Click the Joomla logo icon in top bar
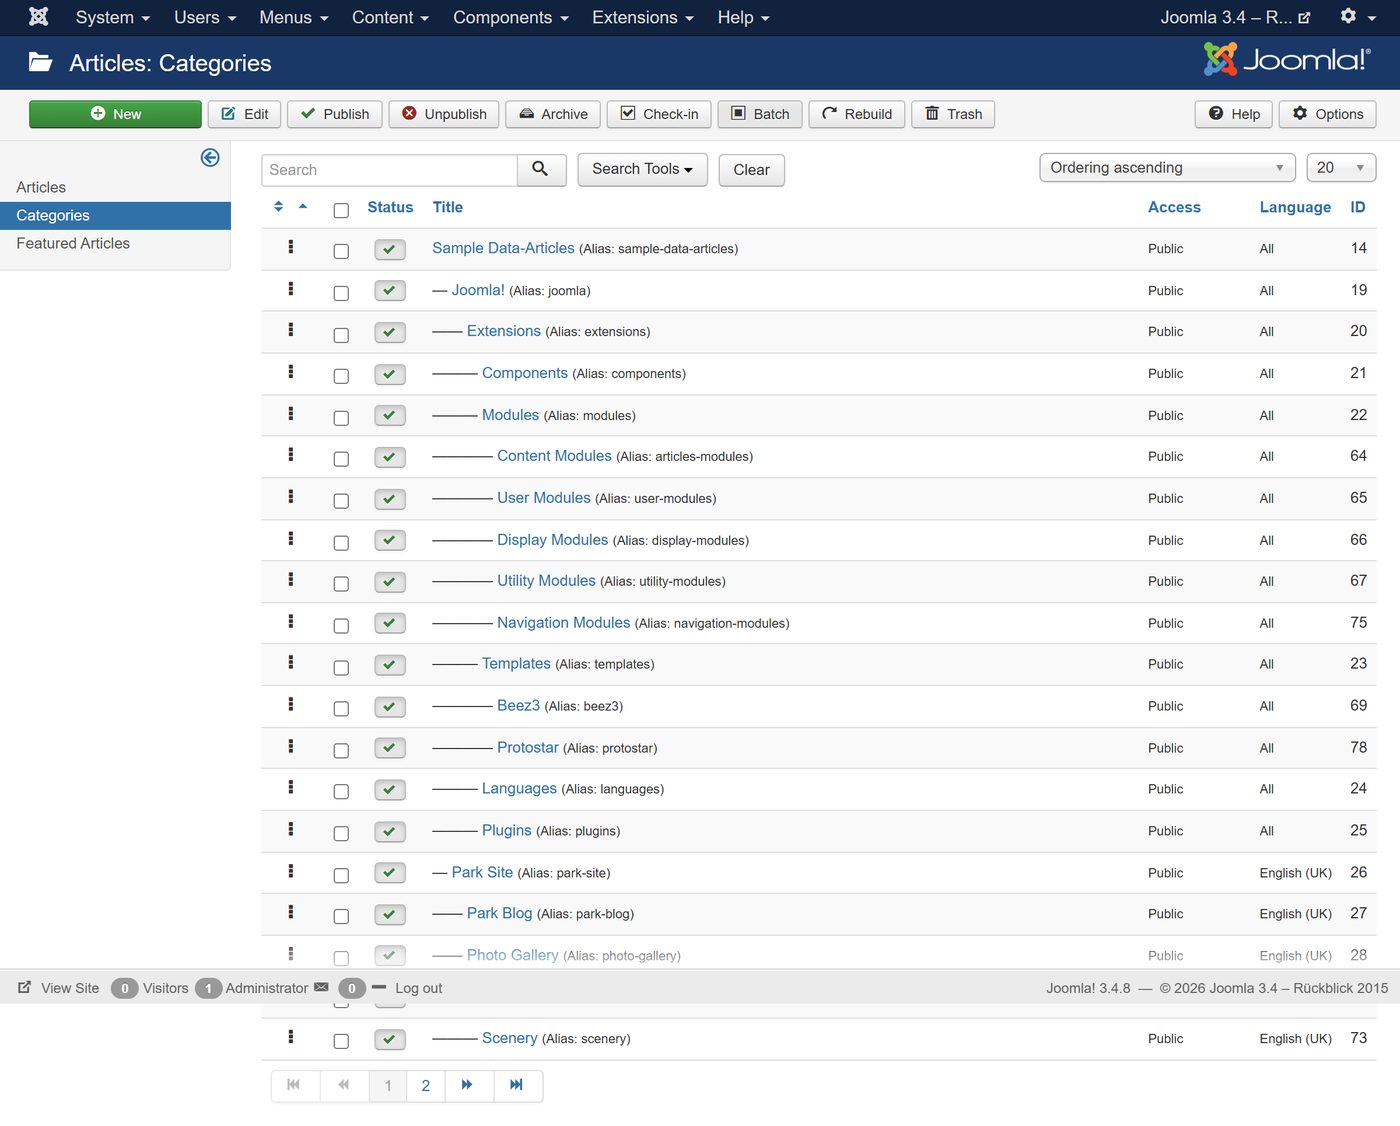Viewport: 1400px width, 1126px height. [x=38, y=17]
